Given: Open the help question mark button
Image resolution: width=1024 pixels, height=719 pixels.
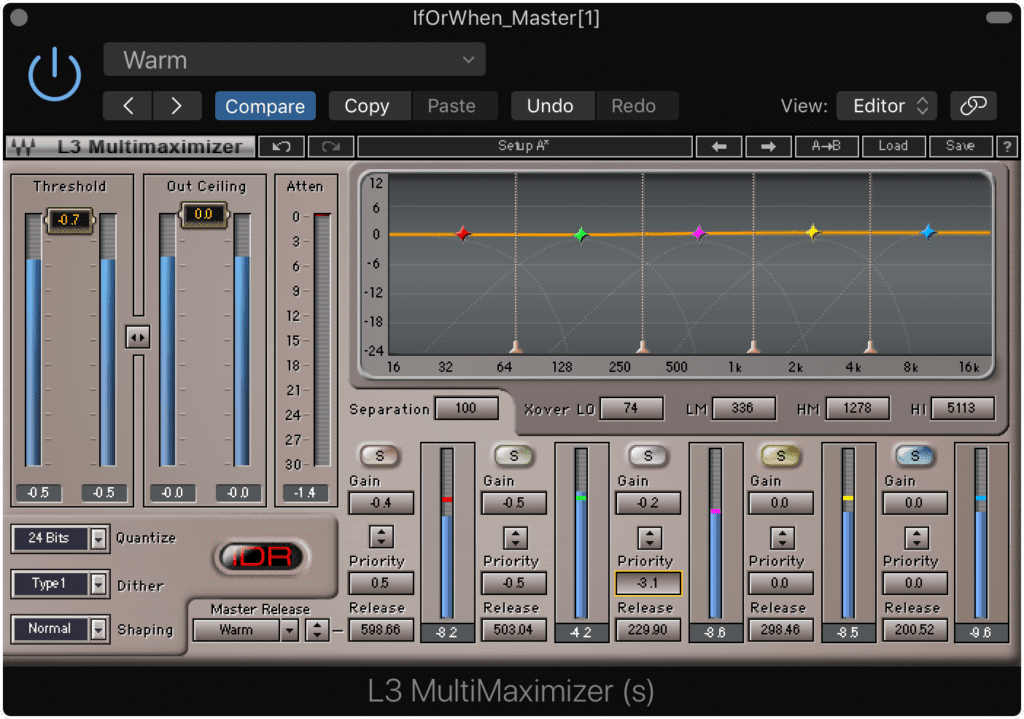Looking at the screenshot, I should 1007,146.
